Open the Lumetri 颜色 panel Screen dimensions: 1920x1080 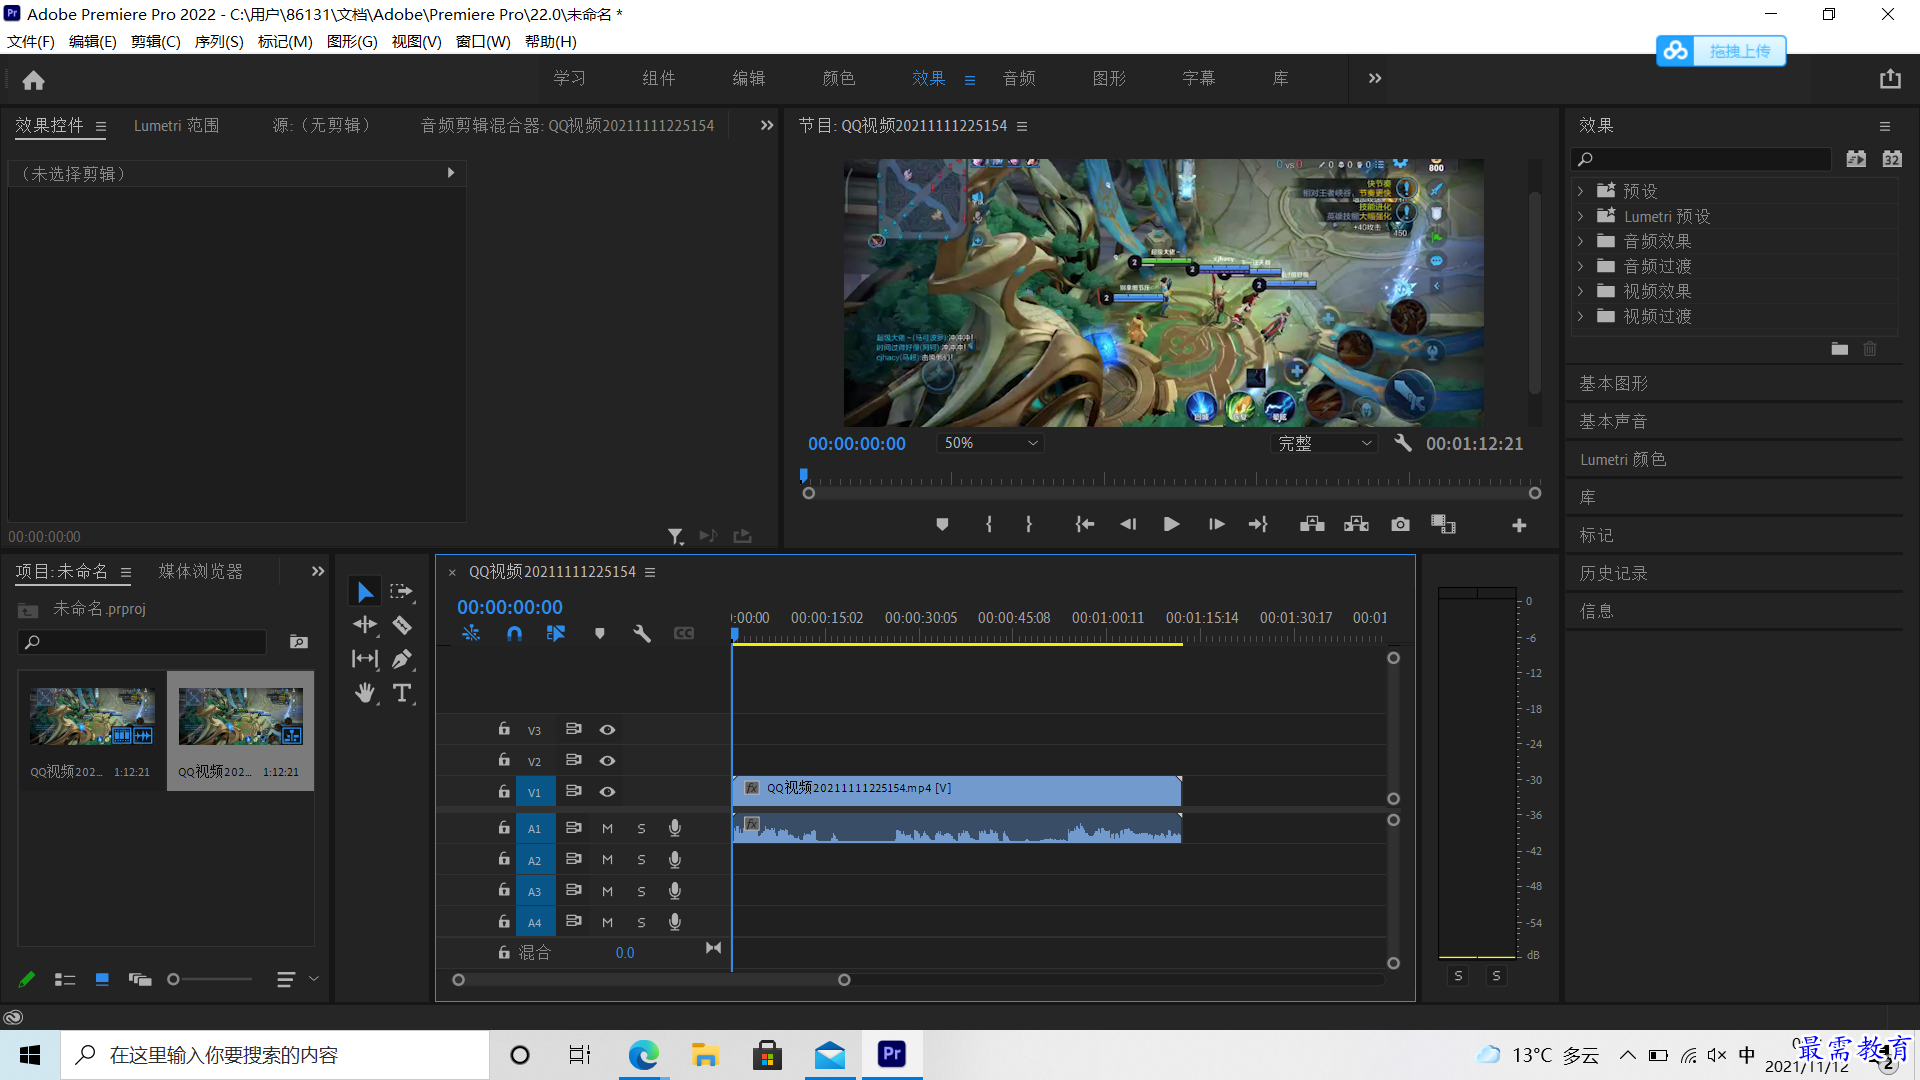click(1623, 459)
